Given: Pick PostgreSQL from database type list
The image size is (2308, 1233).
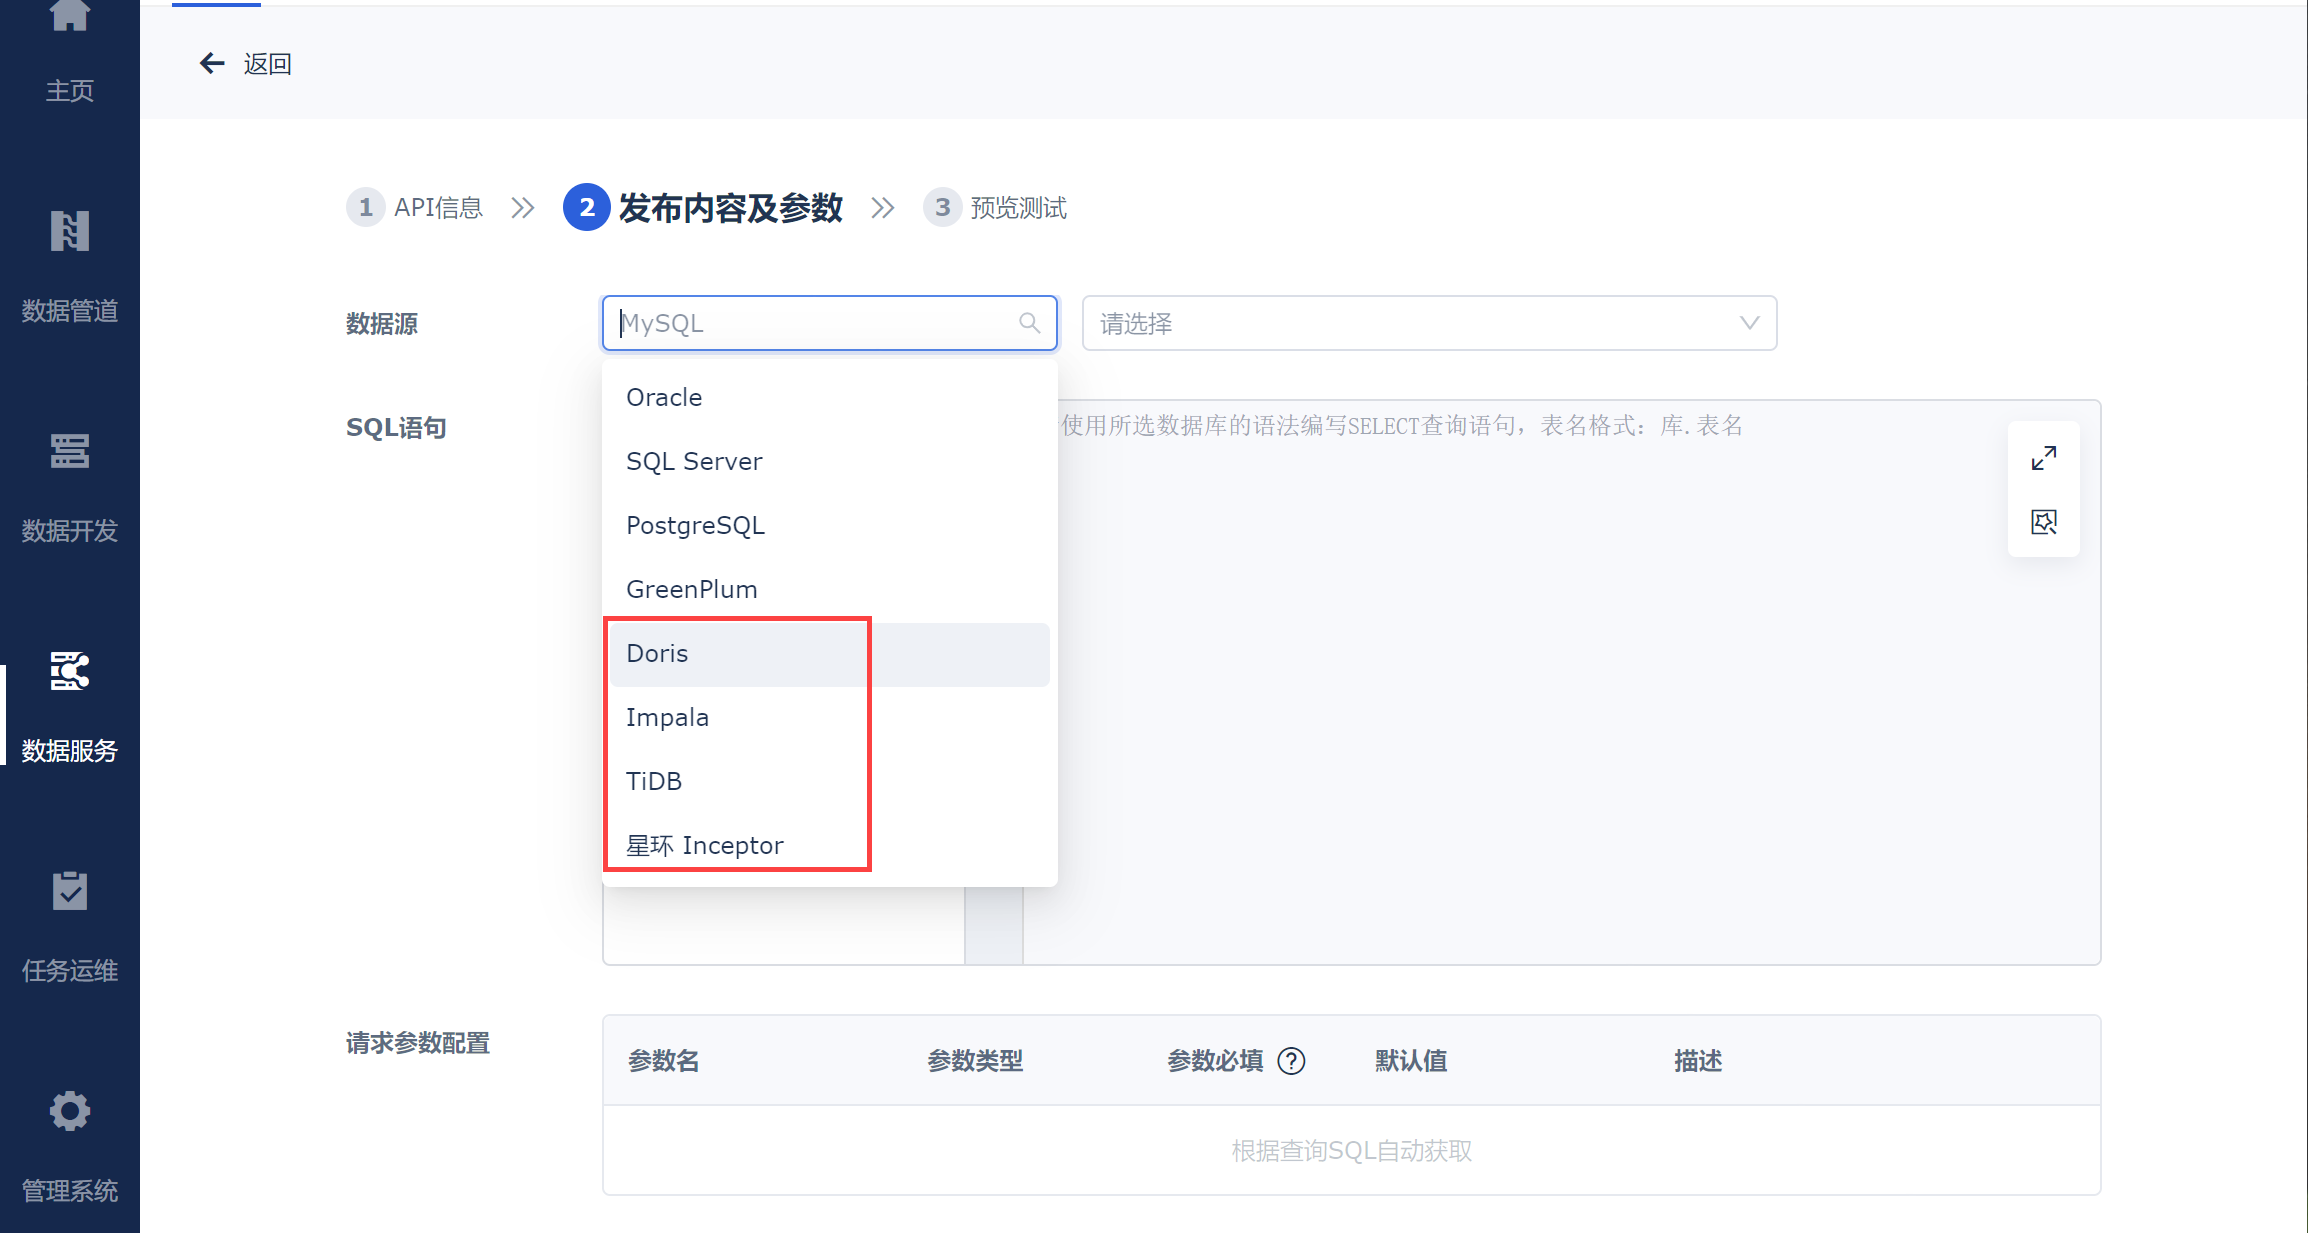Looking at the screenshot, I should [x=695, y=526].
